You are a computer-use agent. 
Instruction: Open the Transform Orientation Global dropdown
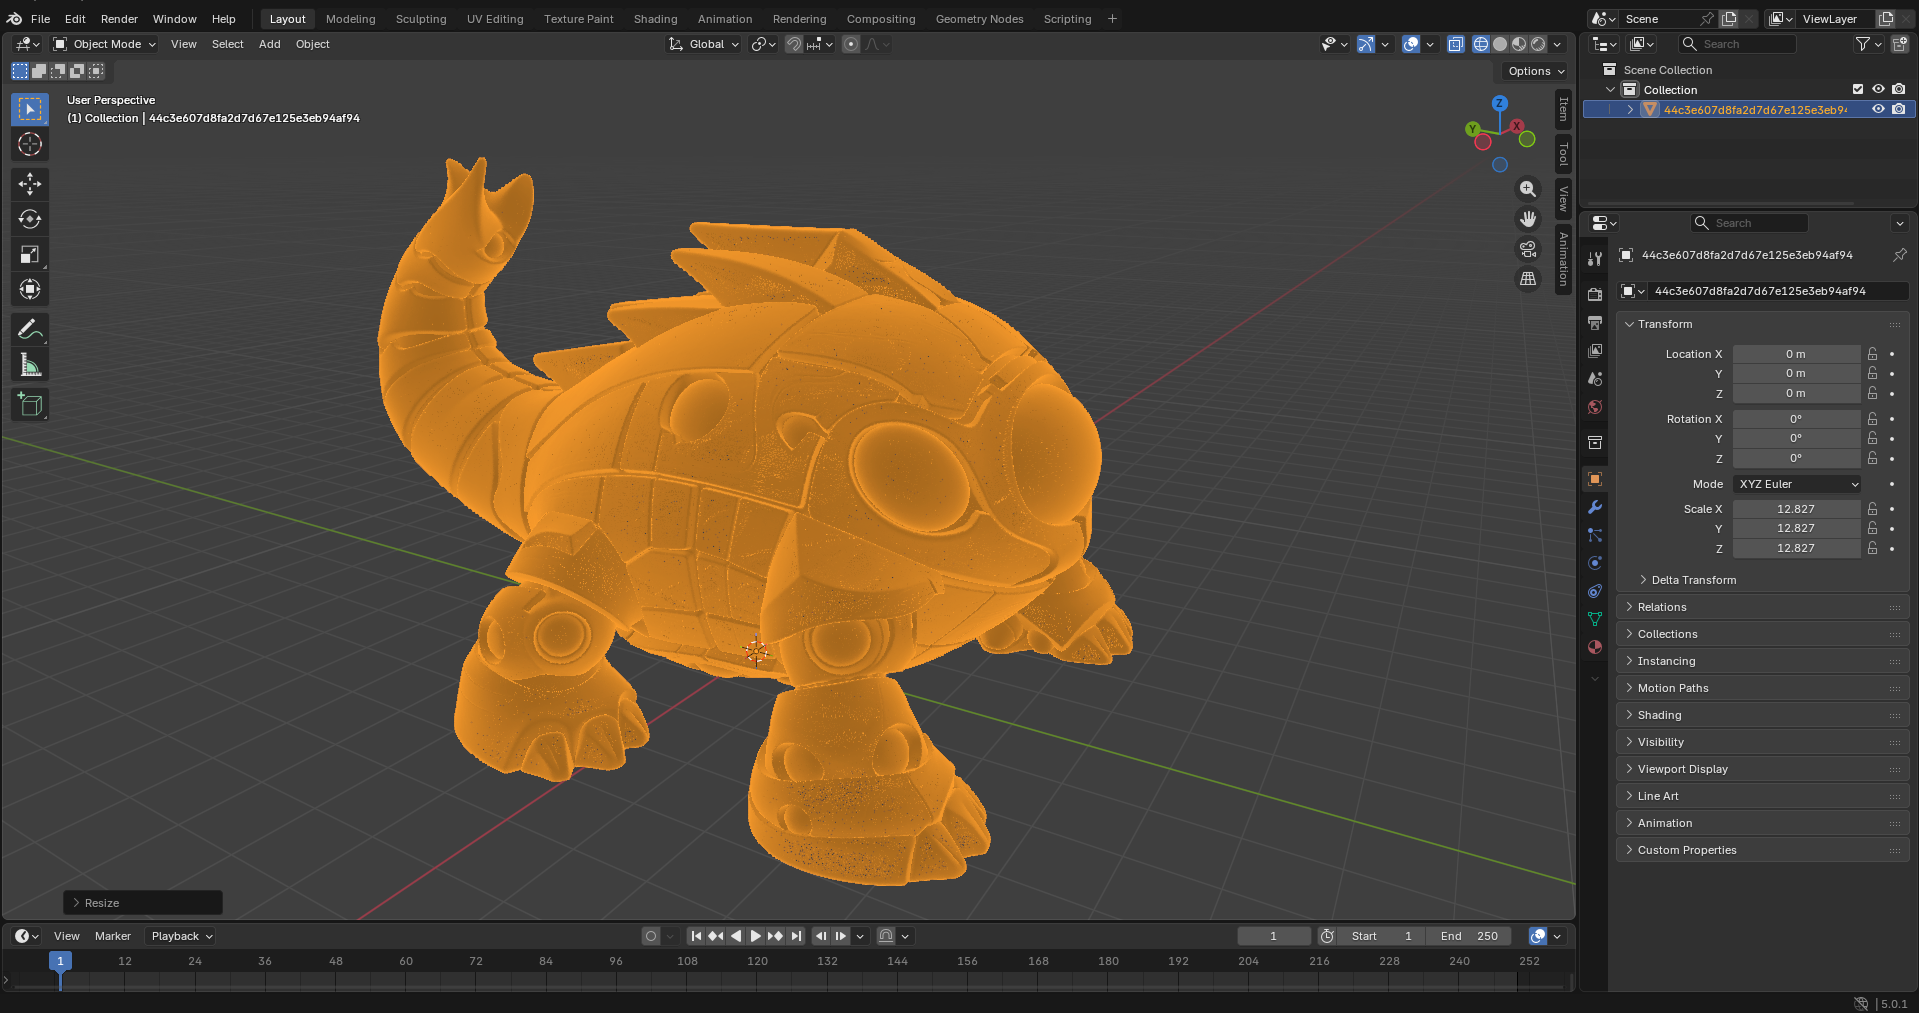point(703,44)
